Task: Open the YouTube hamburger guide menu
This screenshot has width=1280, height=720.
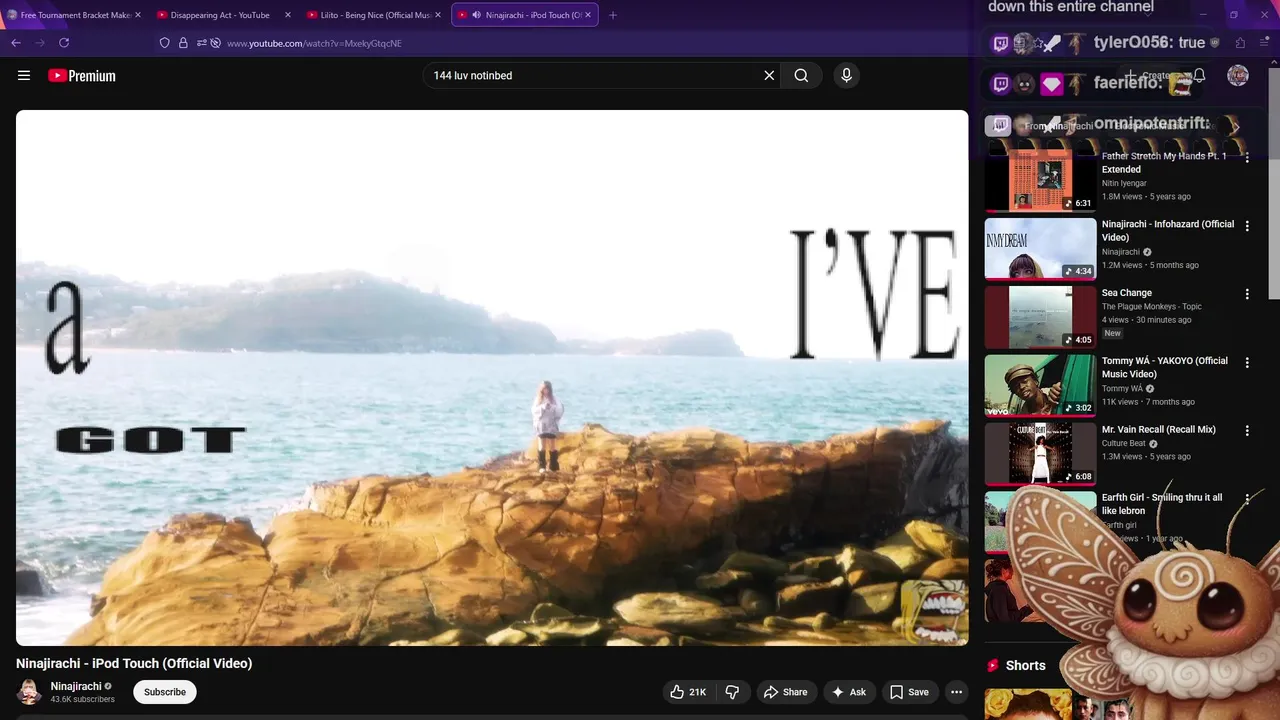Action: click(24, 75)
